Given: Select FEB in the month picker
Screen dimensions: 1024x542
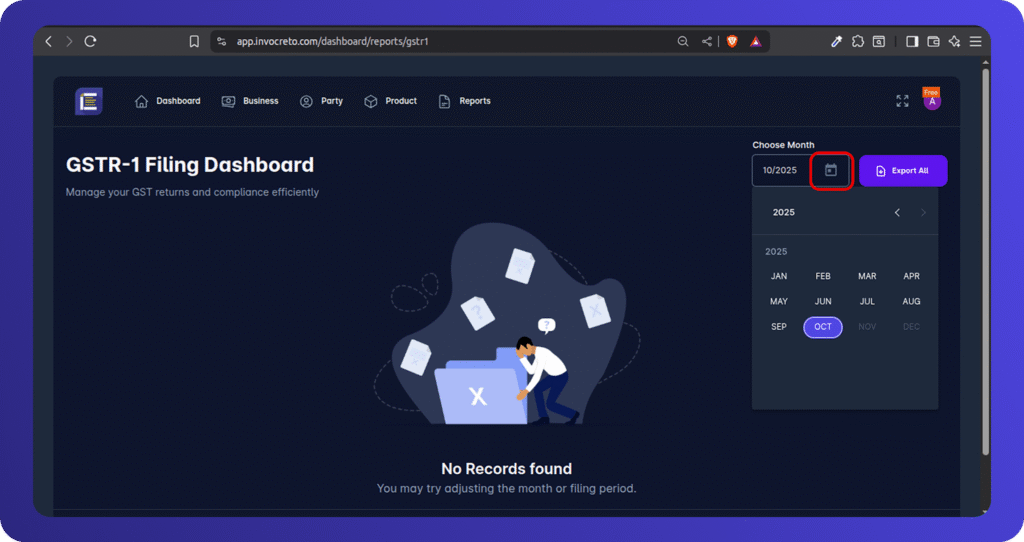Looking at the screenshot, I should pos(823,276).
